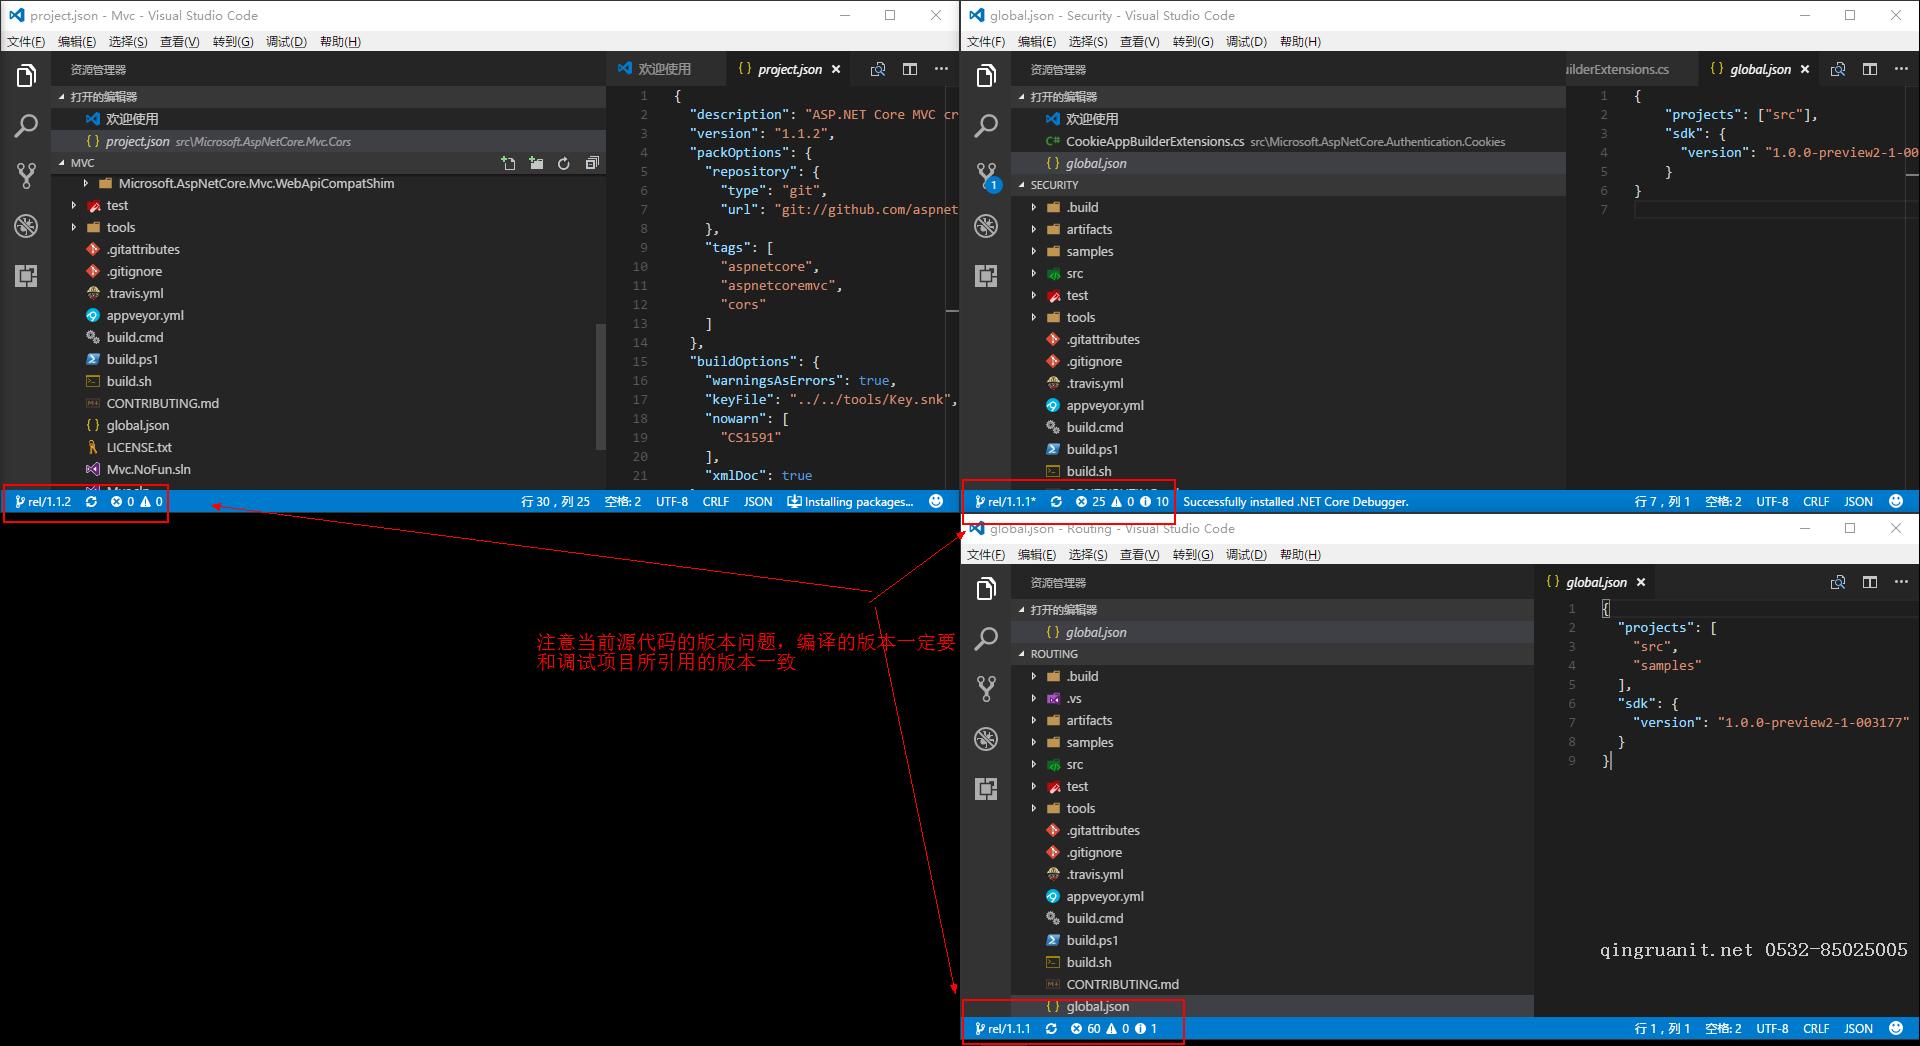Open Source Control in the Security window

[986, 176]
